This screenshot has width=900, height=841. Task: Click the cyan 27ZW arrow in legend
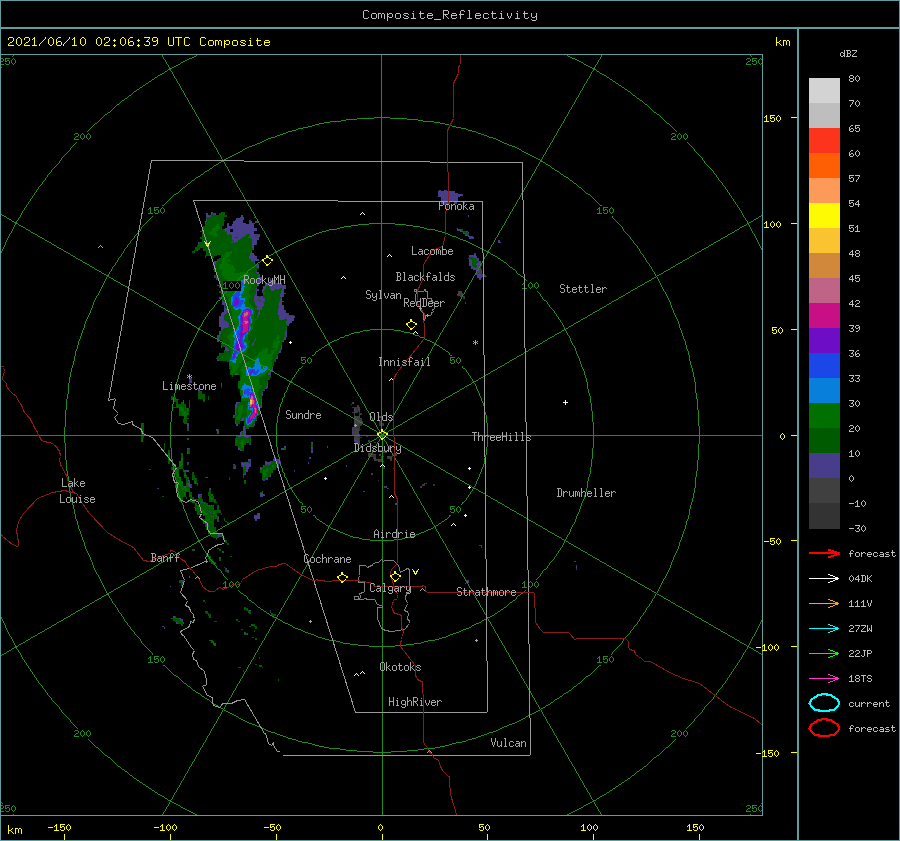[824, 629]
